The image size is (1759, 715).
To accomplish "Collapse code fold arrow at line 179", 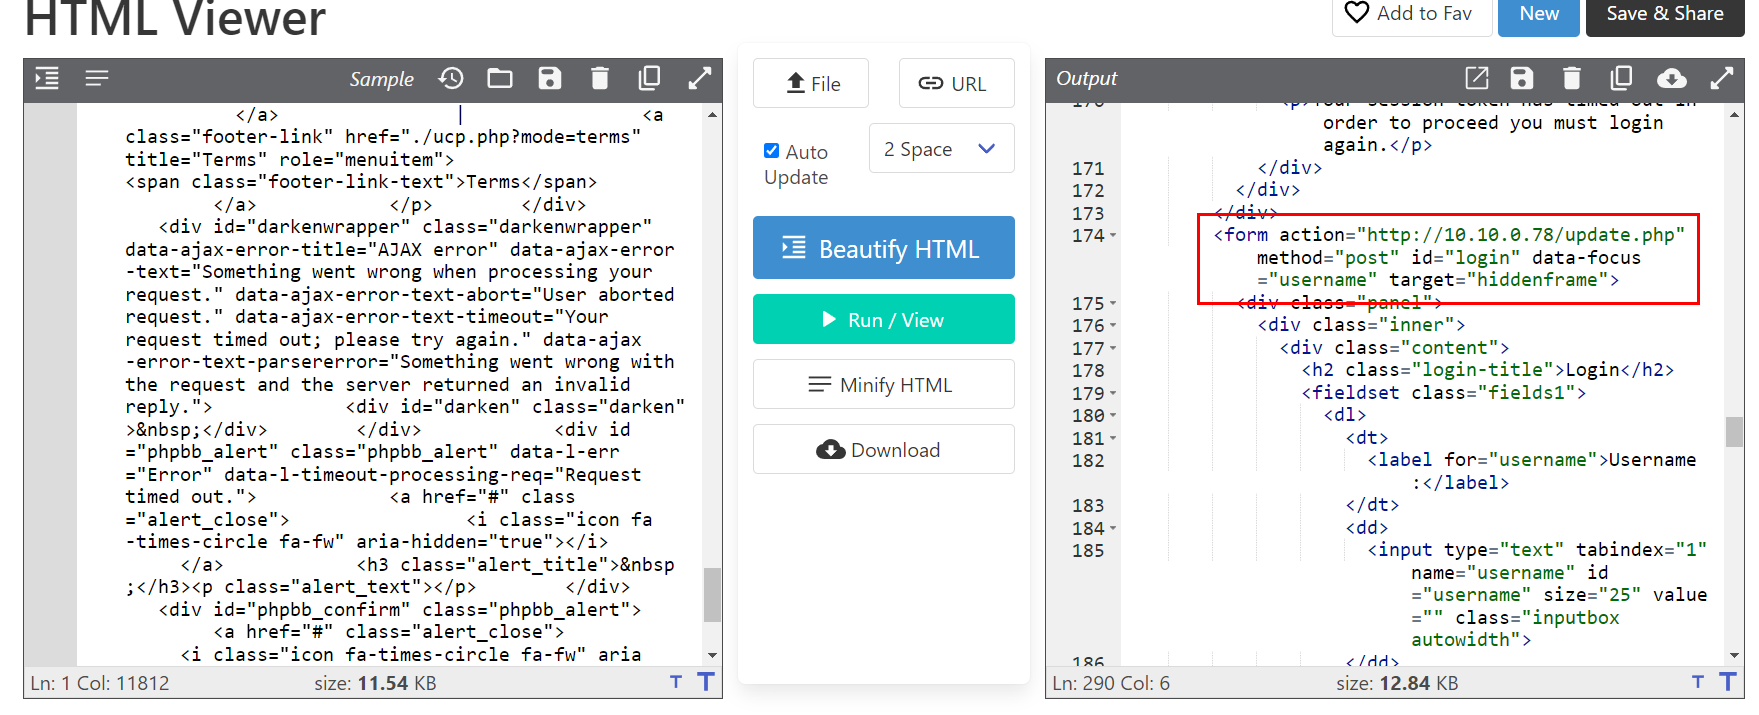I will 1113,394.
